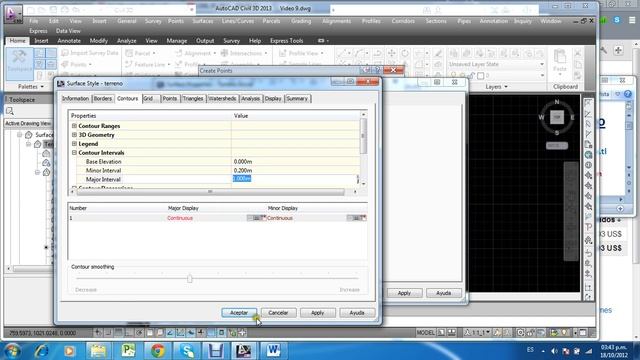
Task: Open the Palettes panel dropdown
Action: [30, 87]
